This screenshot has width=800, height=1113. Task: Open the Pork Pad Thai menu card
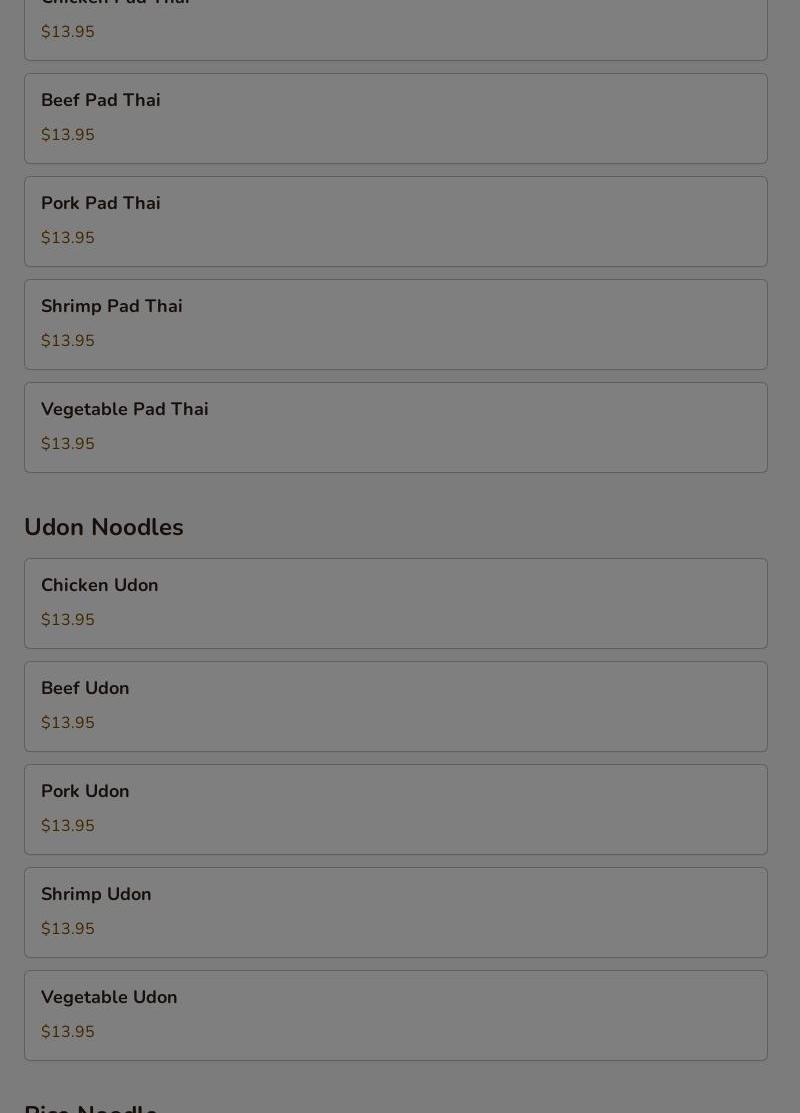coord(395,221)
